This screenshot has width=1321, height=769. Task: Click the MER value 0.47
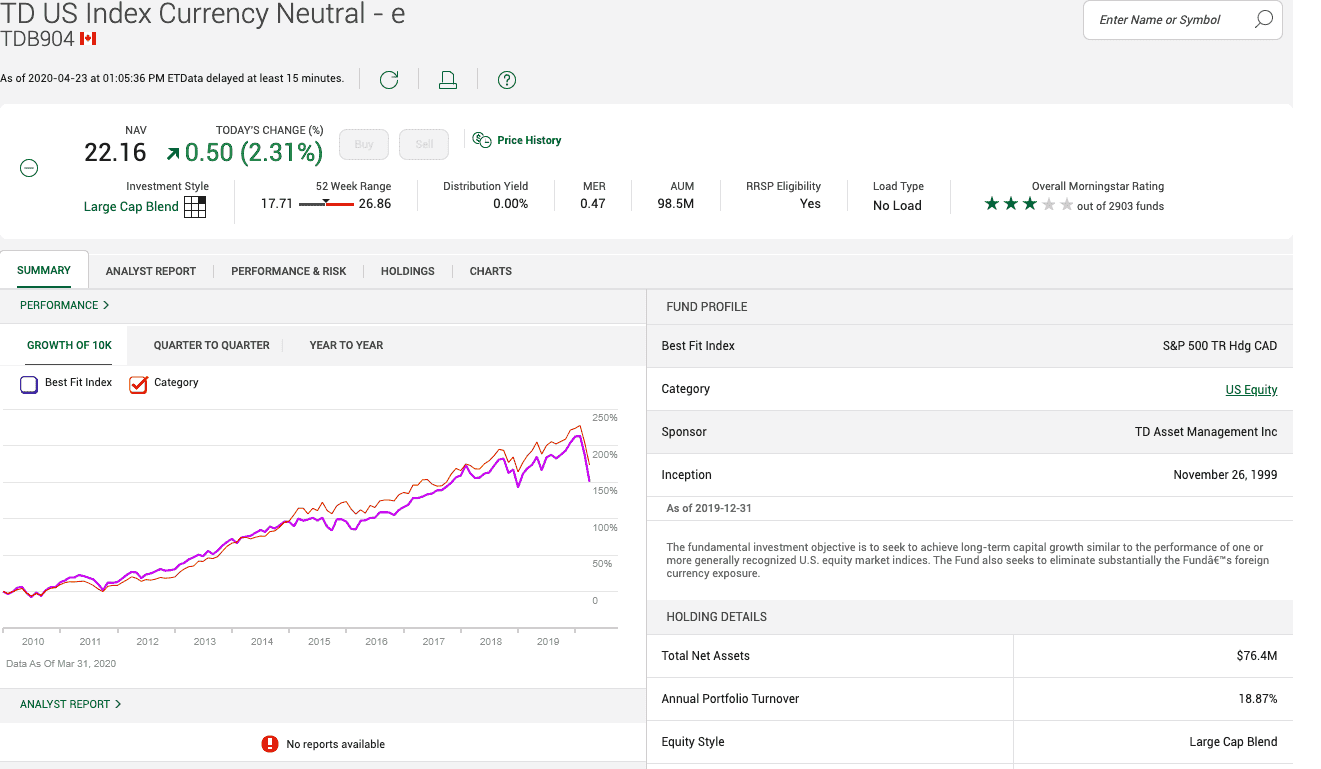[593, 204]
